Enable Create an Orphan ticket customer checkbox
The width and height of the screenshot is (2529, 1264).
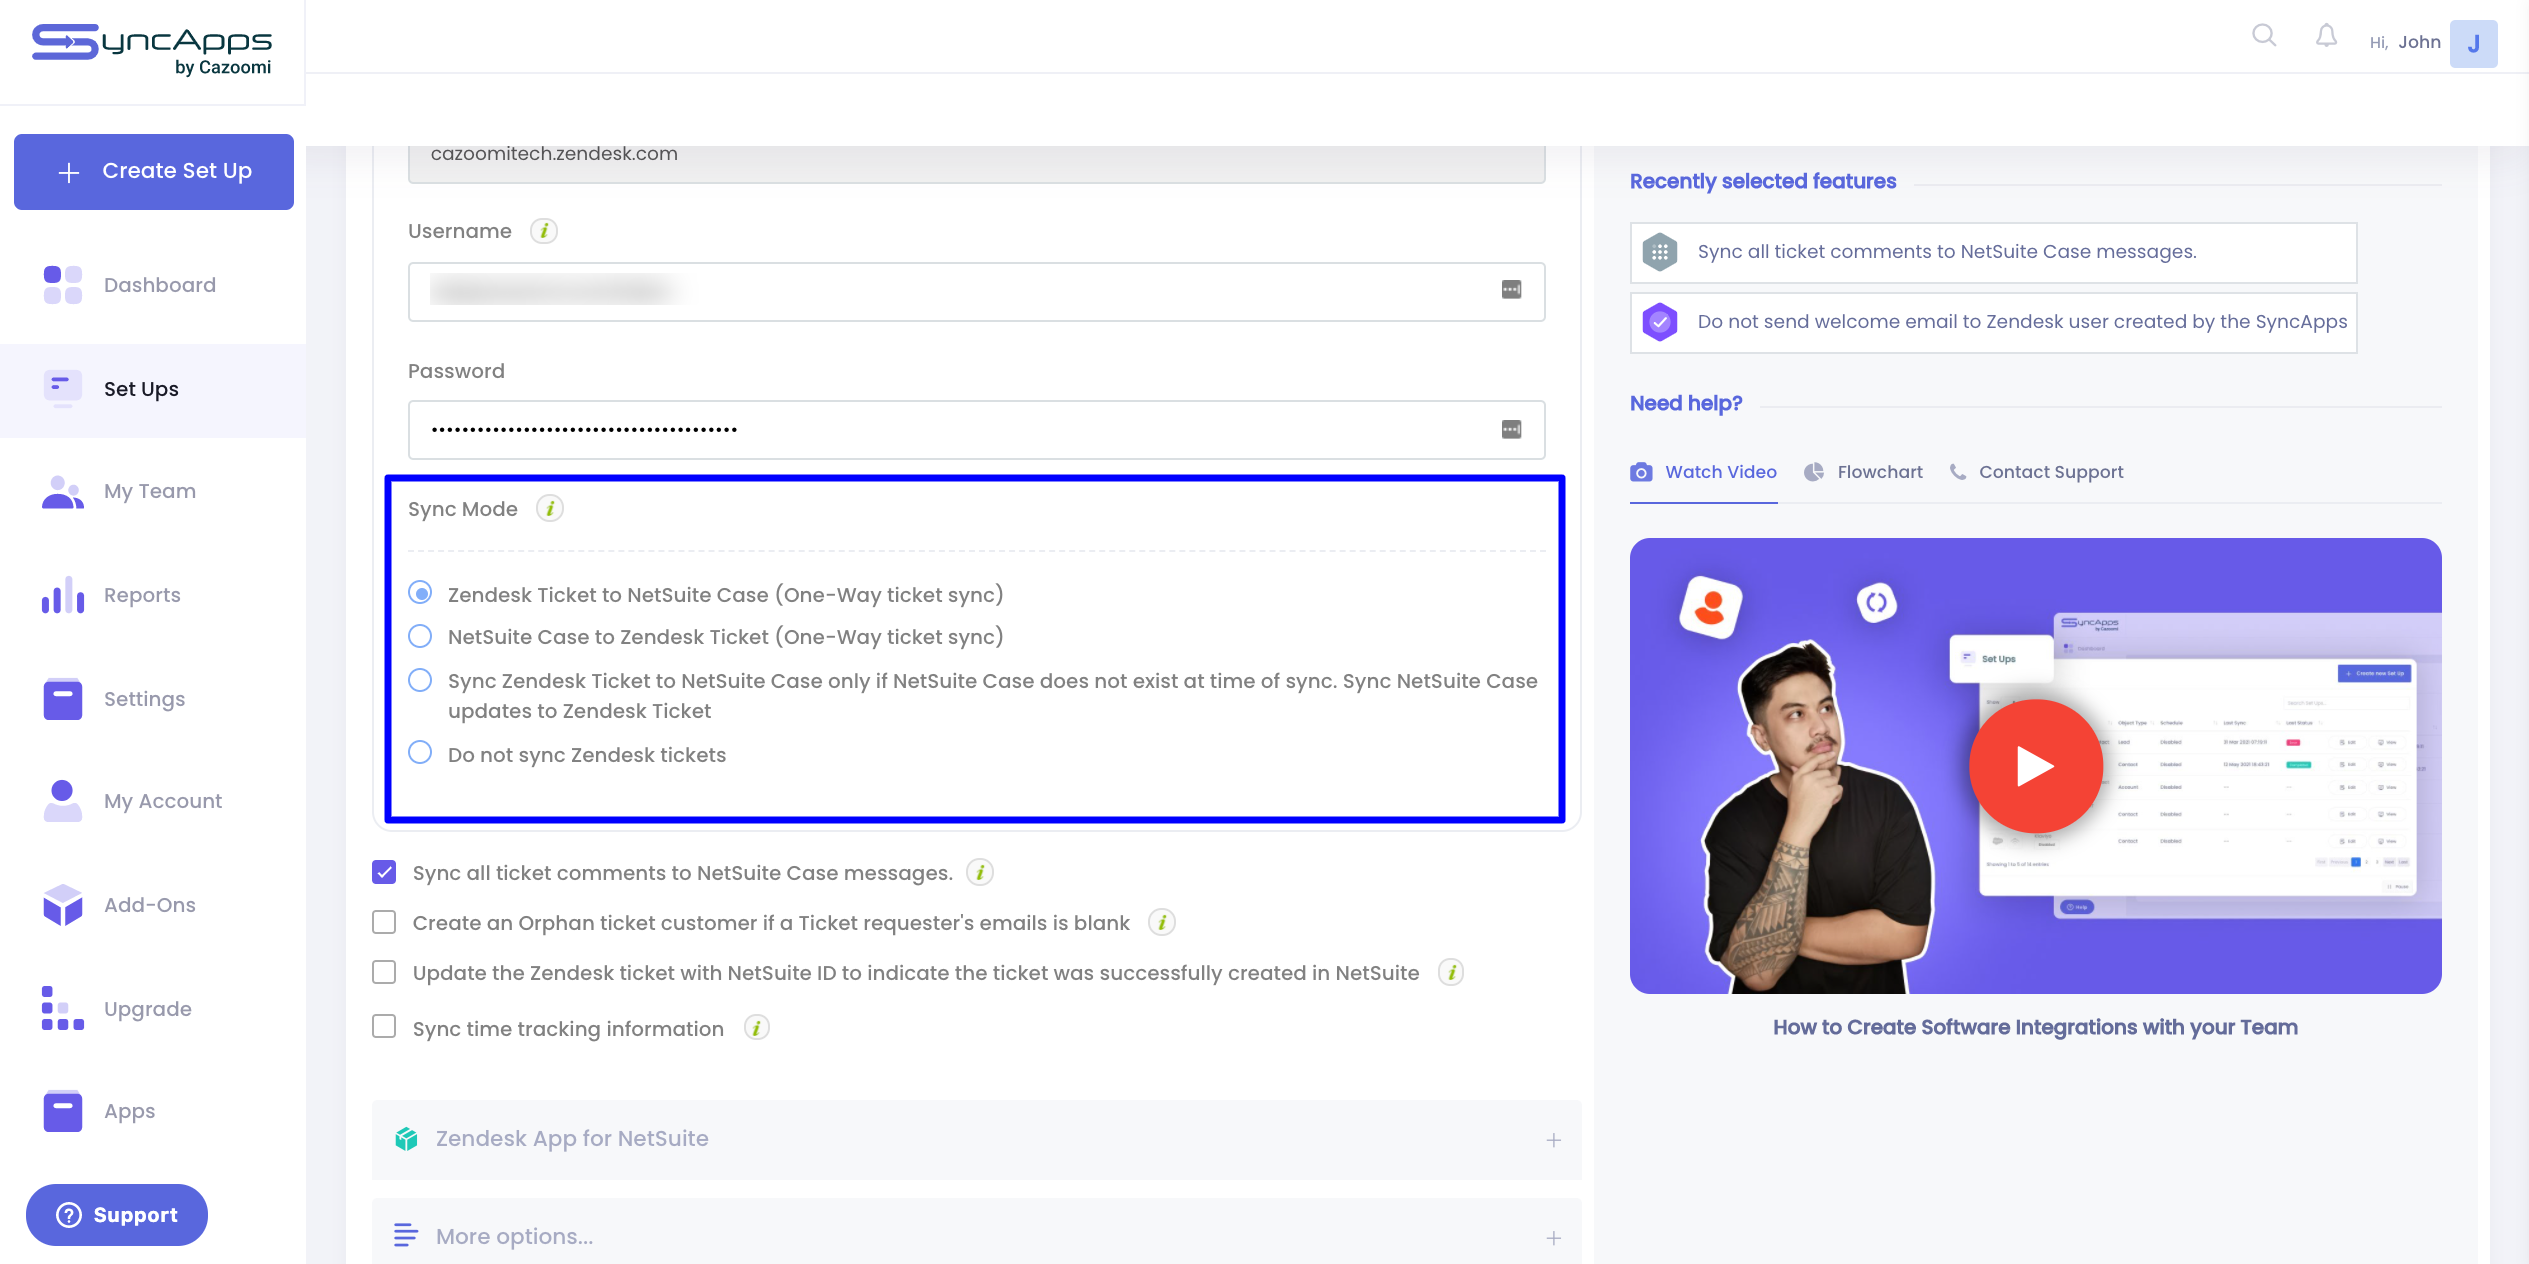[x=384, y=922]
